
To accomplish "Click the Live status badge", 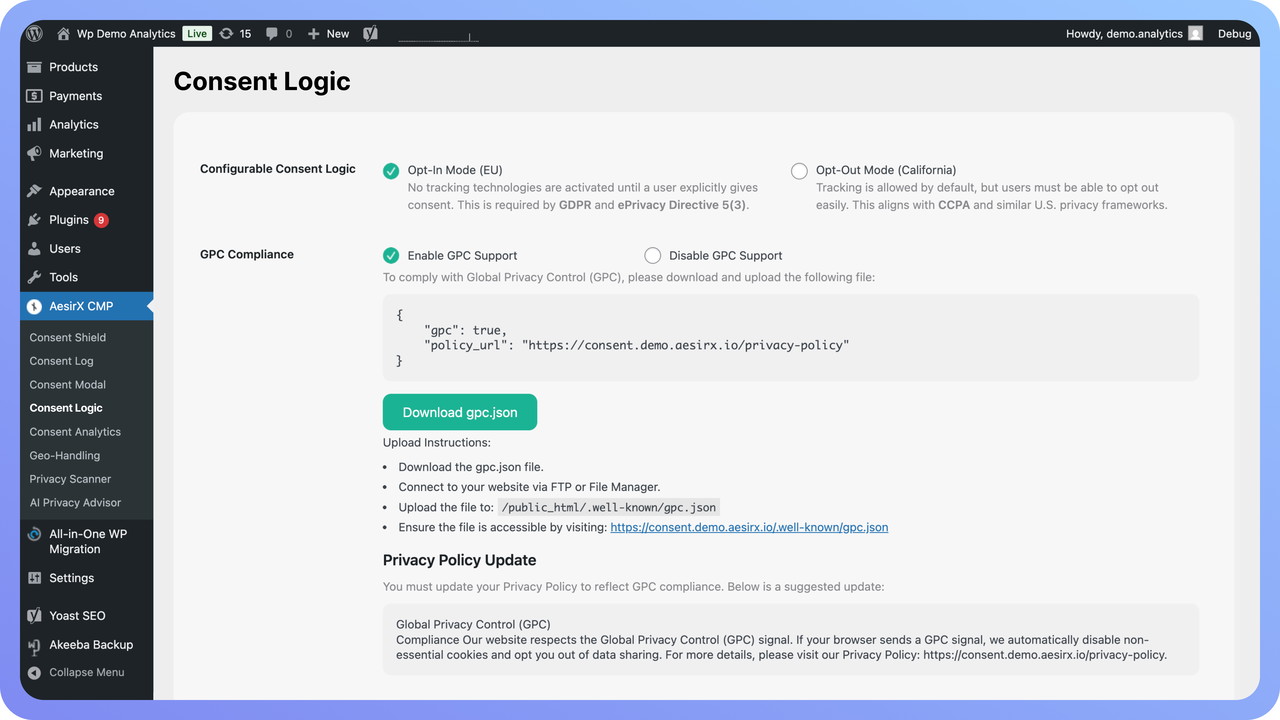I will click(x=197, y=33).
